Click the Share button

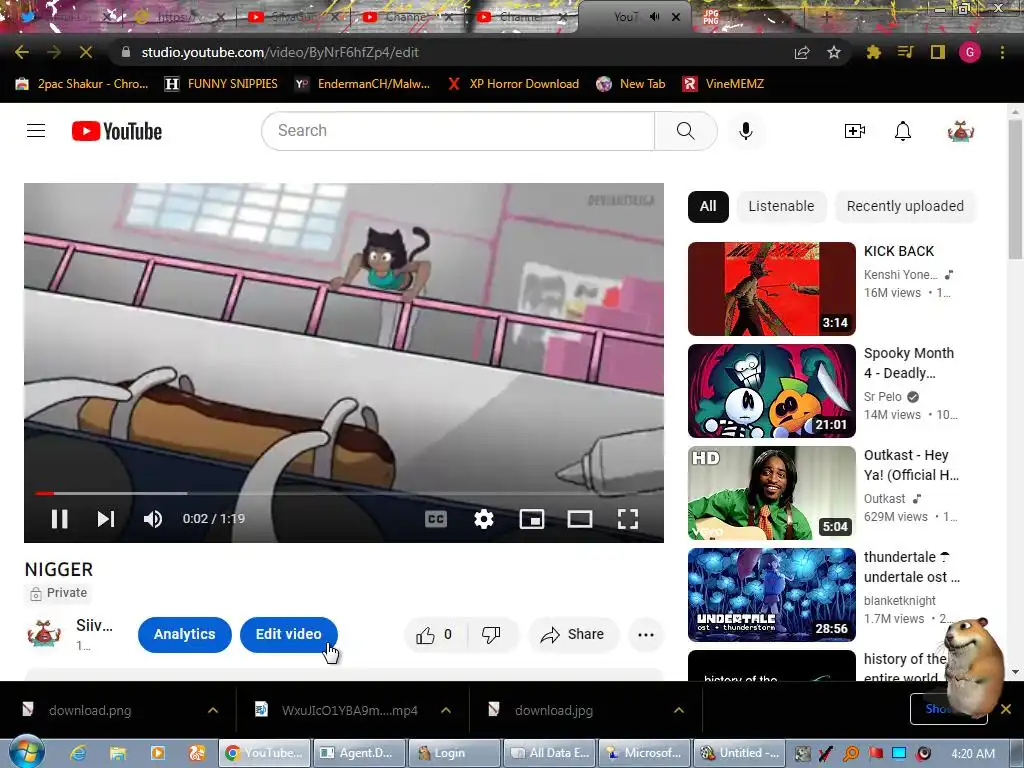click(573, 634)
